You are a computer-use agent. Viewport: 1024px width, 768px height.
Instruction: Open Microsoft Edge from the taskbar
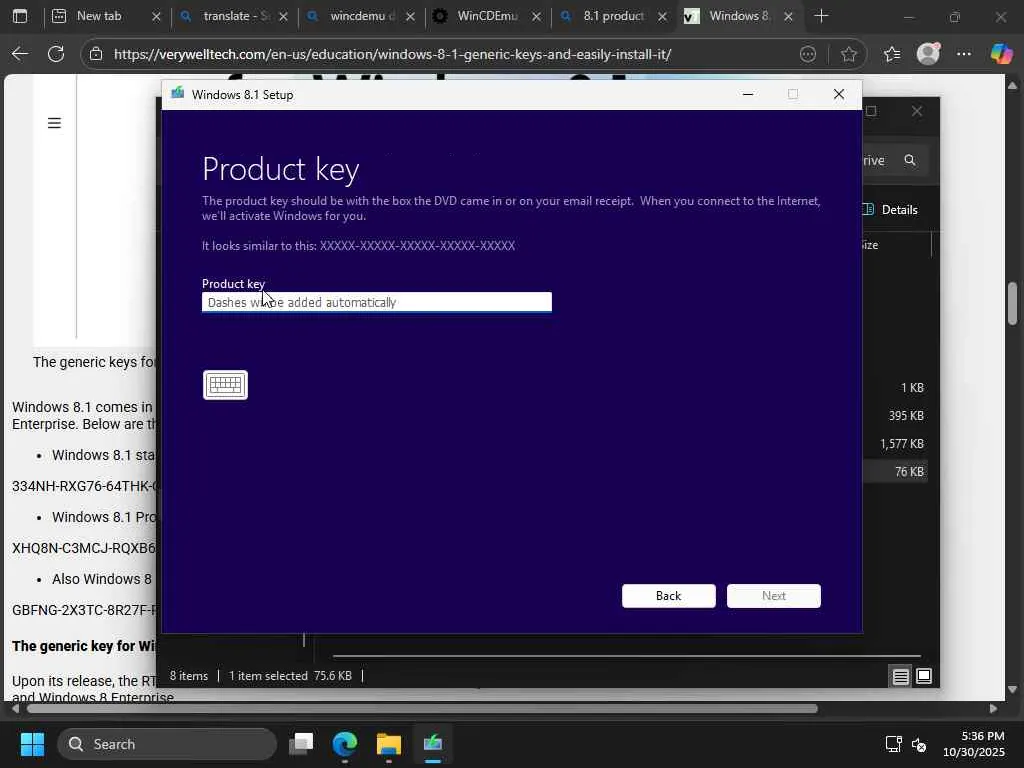click(345, 744)
